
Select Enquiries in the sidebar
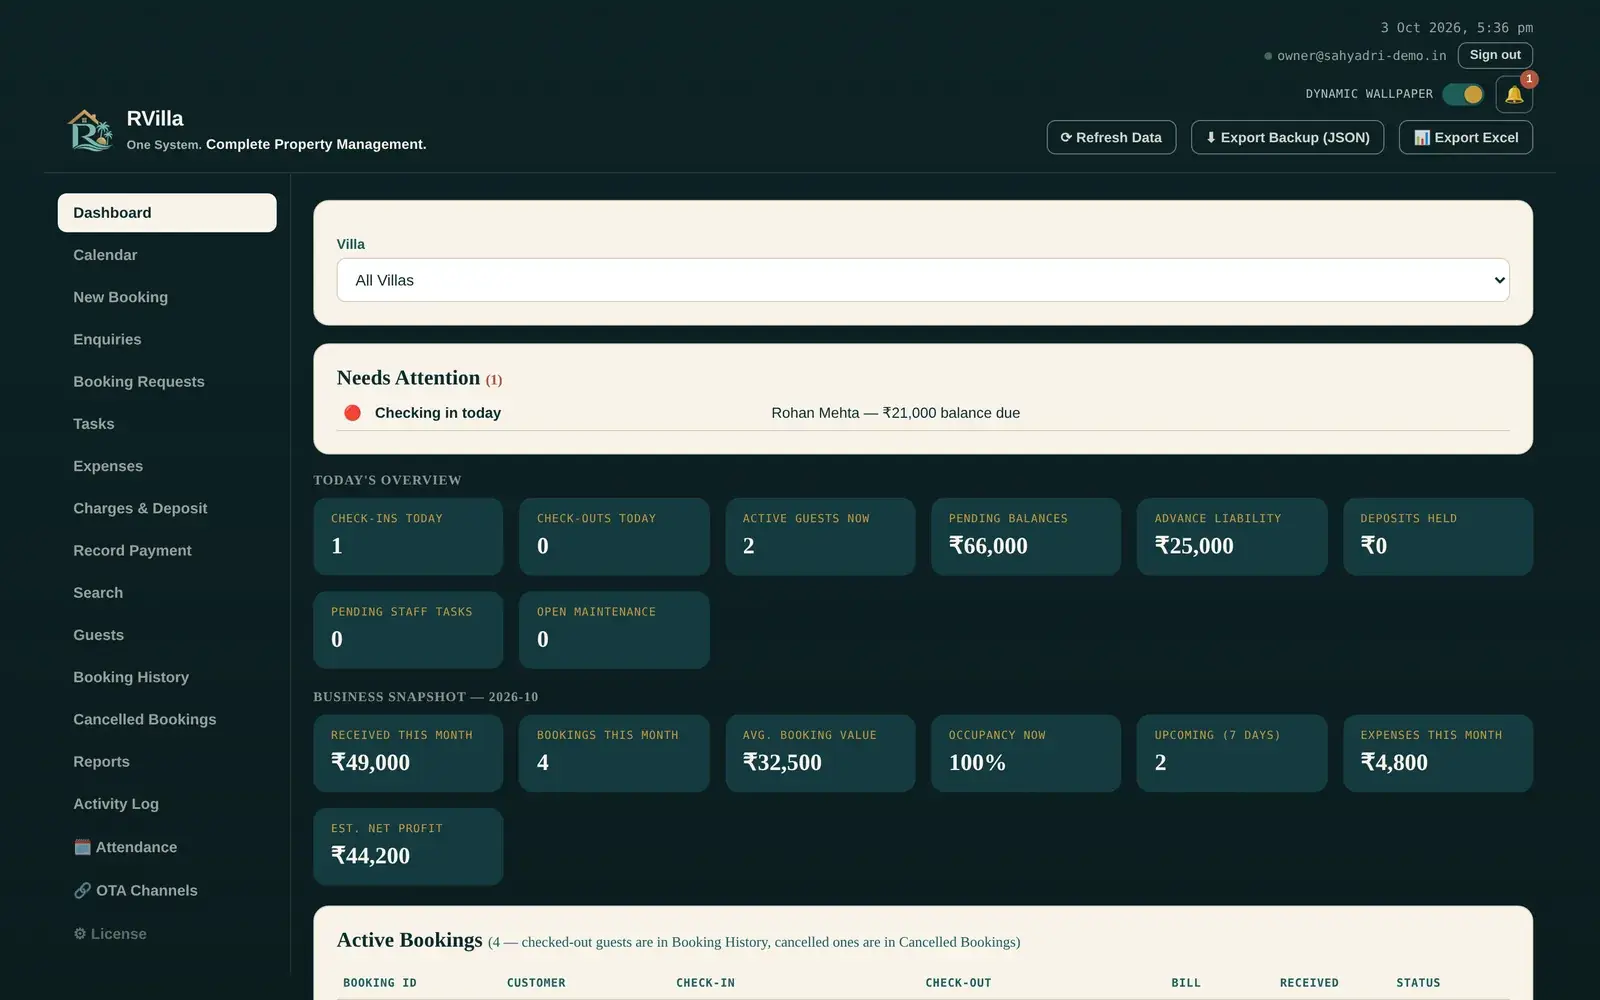pos(167,339)
